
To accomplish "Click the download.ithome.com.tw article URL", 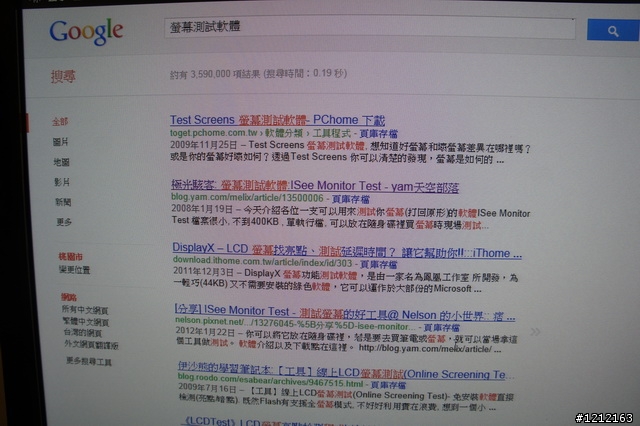I will [x=262, y=261].
